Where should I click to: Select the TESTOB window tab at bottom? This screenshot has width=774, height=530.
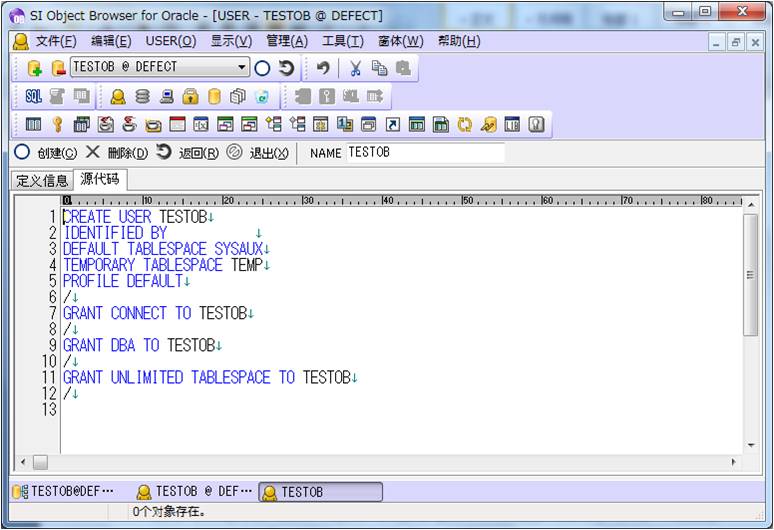click(320, 492)
